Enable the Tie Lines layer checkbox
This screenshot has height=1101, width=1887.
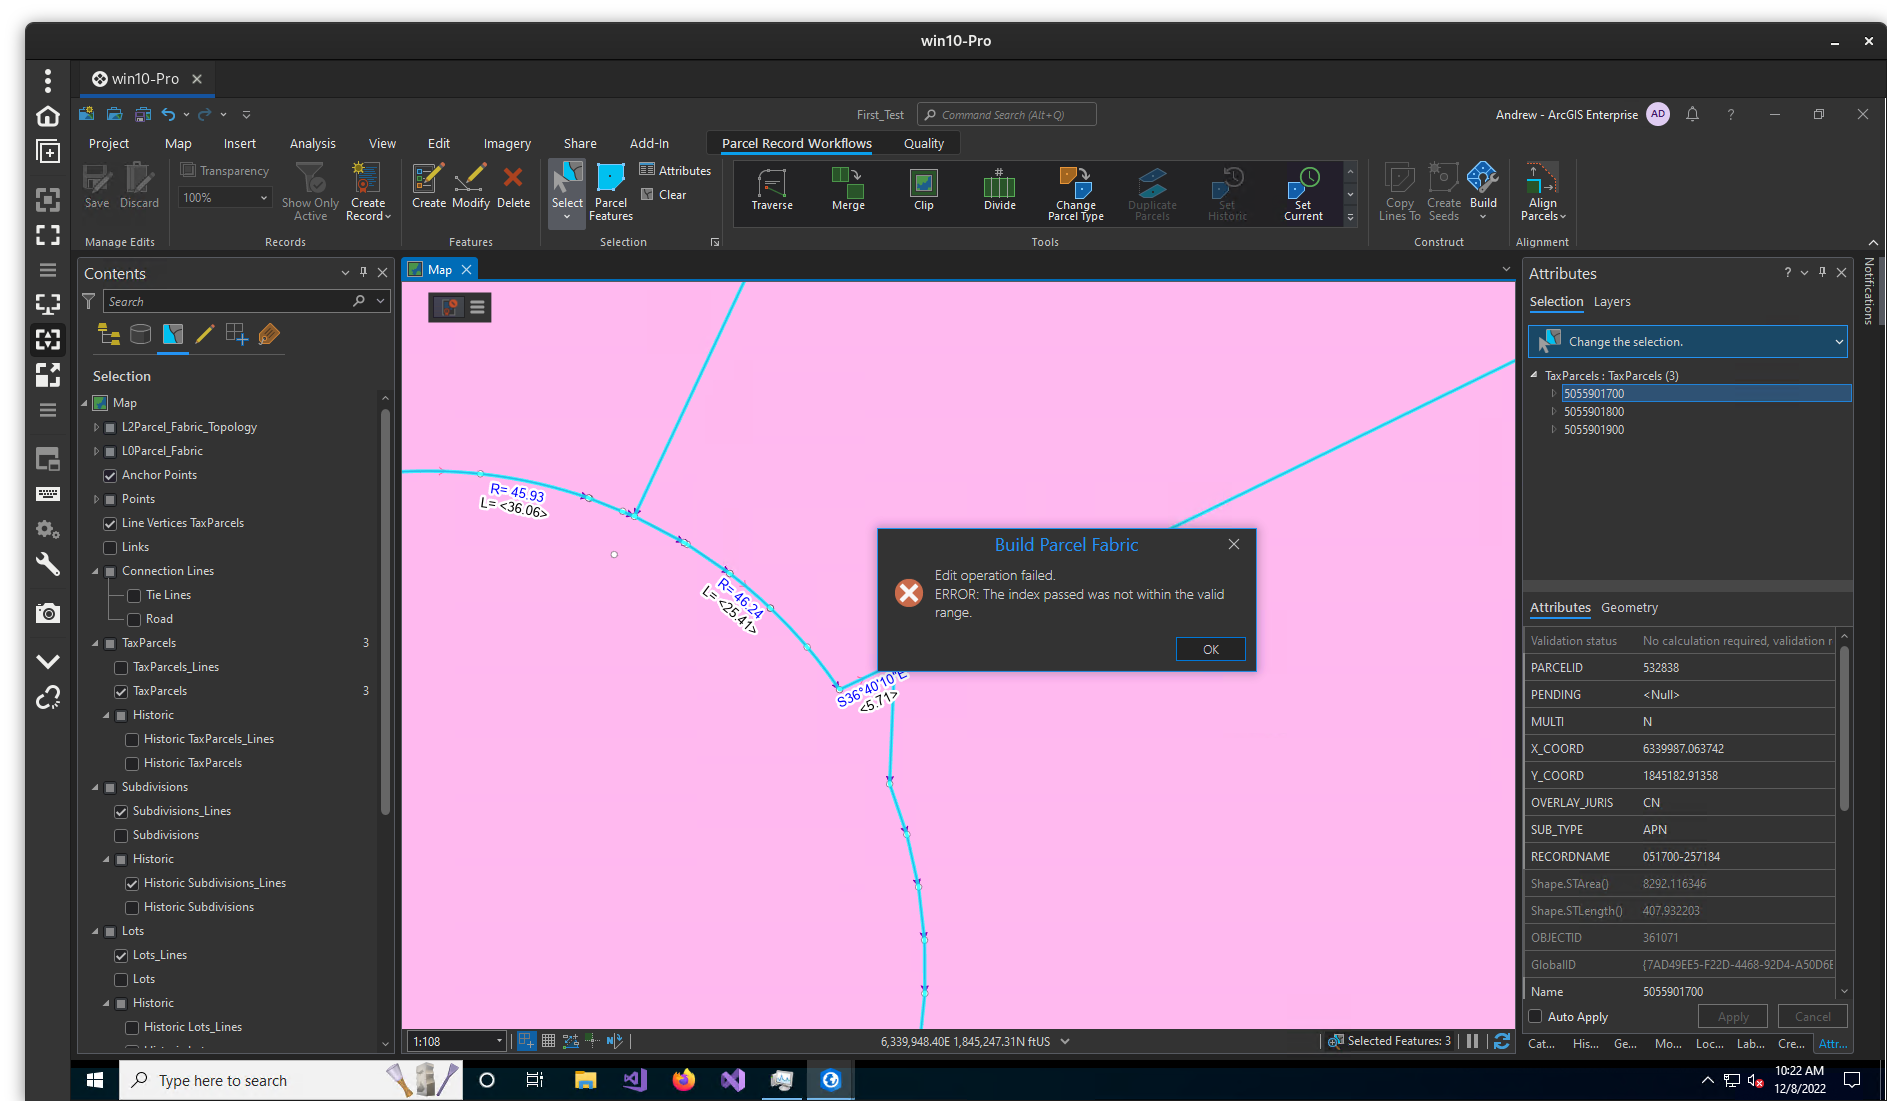click(x=134, y=595)
